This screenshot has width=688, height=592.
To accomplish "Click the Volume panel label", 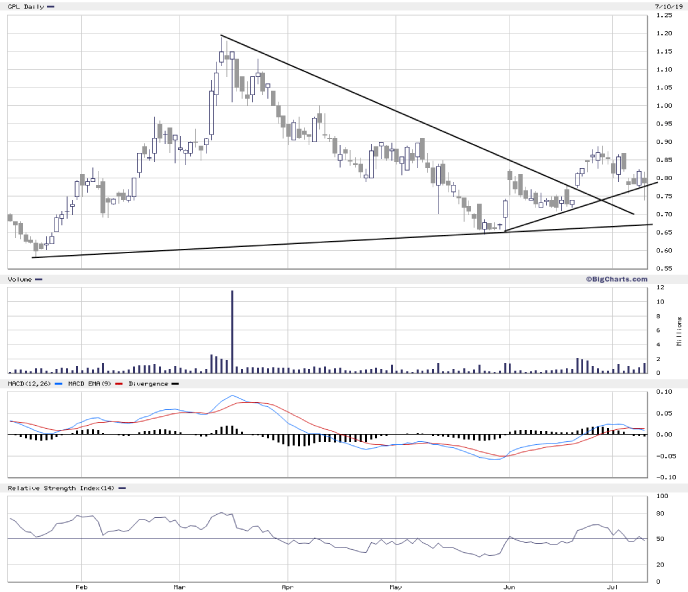I will [x=20, y=279].
